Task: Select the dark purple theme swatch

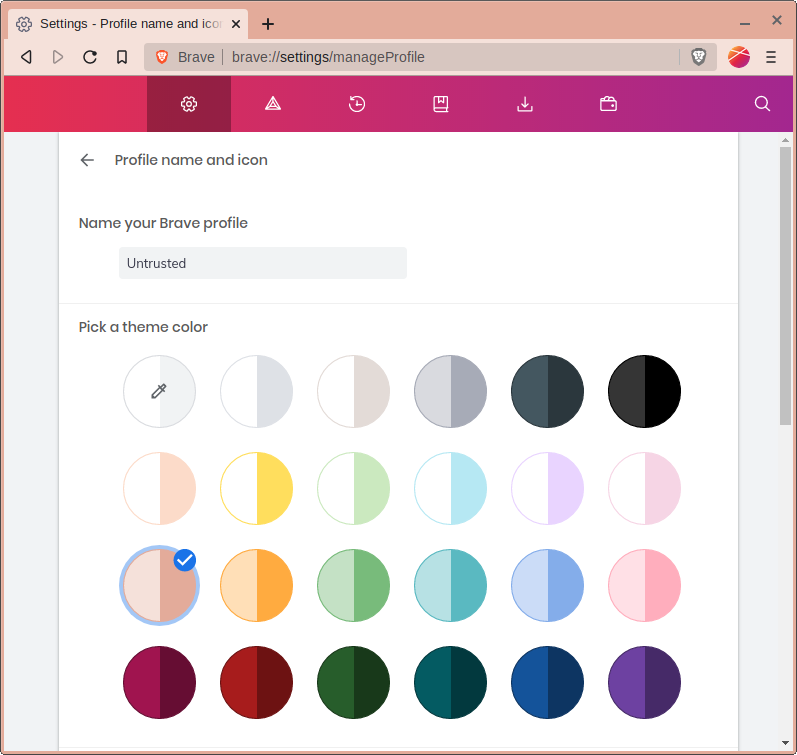Action: [644, 682]
